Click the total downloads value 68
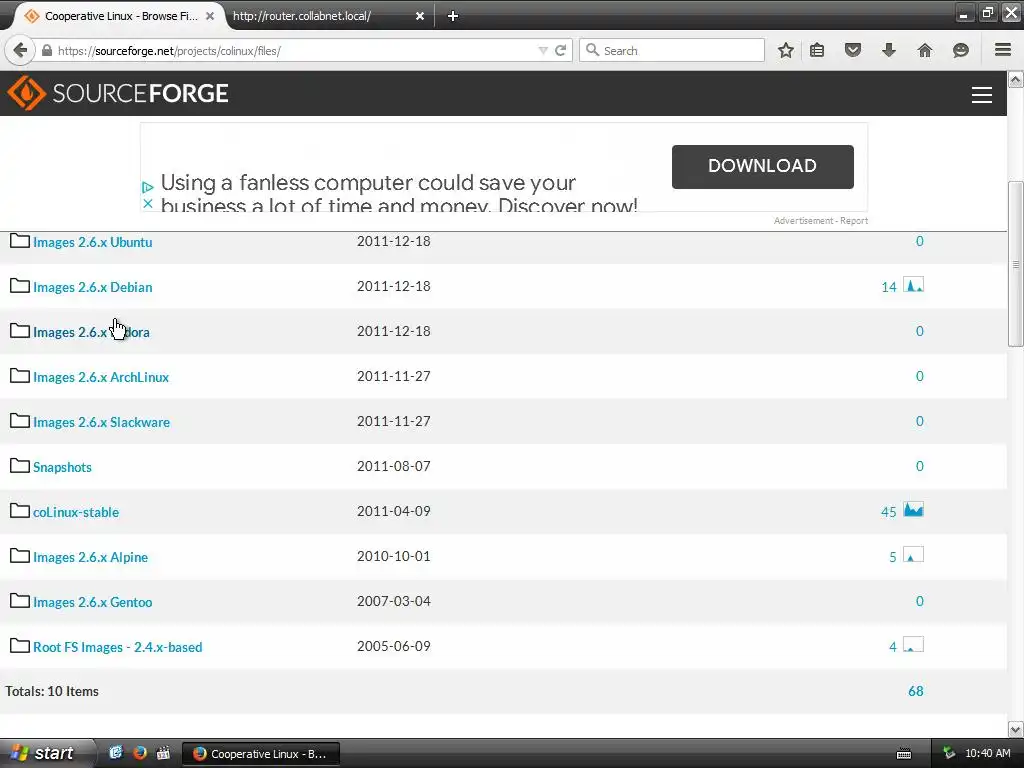The height and width of the screenshot is (768, 1024). [916, 691]
